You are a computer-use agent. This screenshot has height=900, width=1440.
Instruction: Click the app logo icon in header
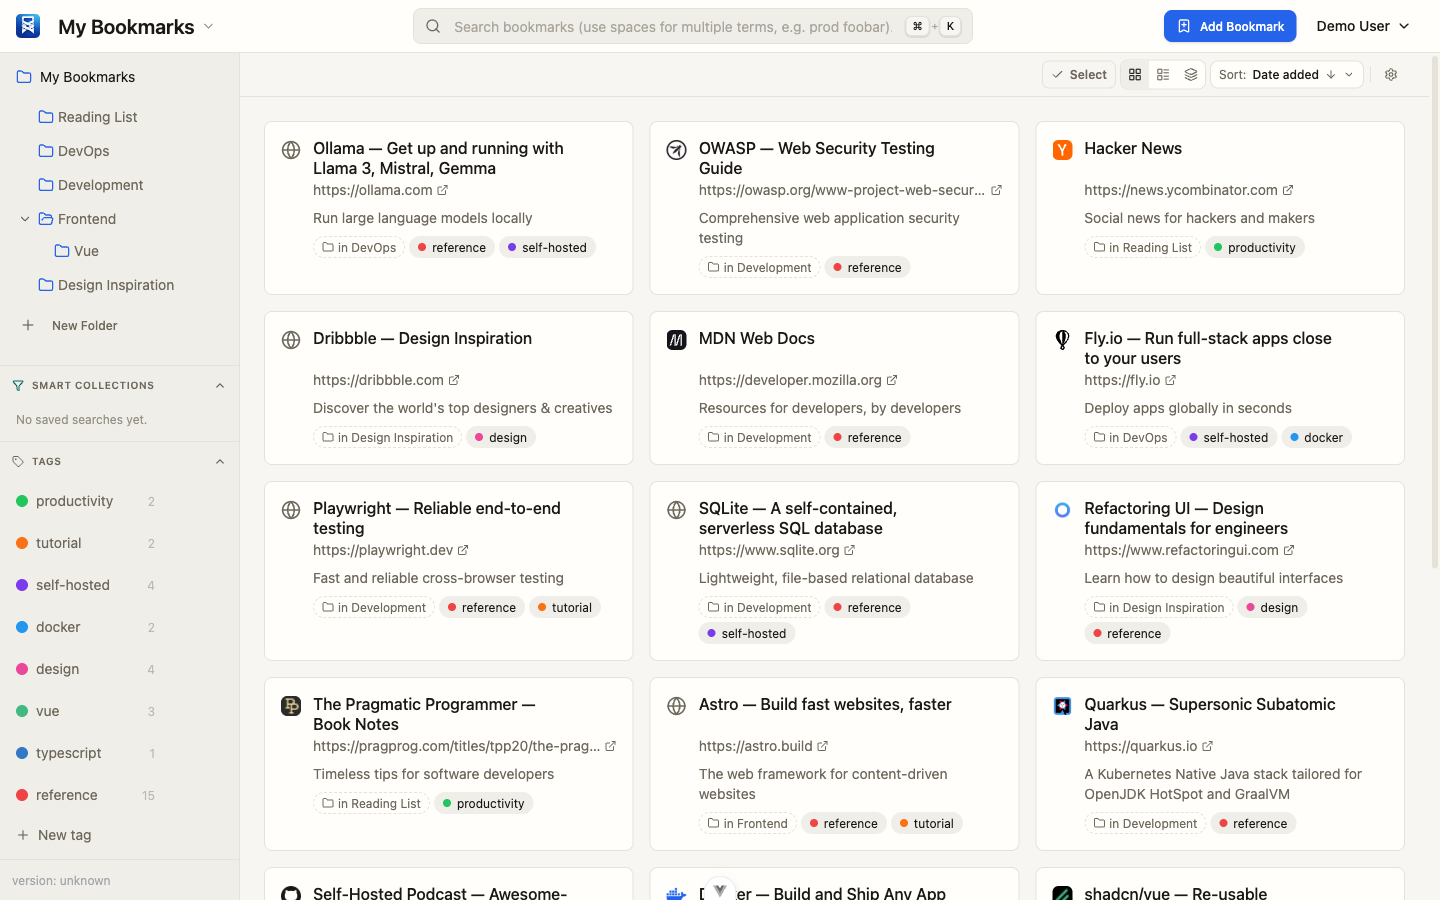coord(28,26)
